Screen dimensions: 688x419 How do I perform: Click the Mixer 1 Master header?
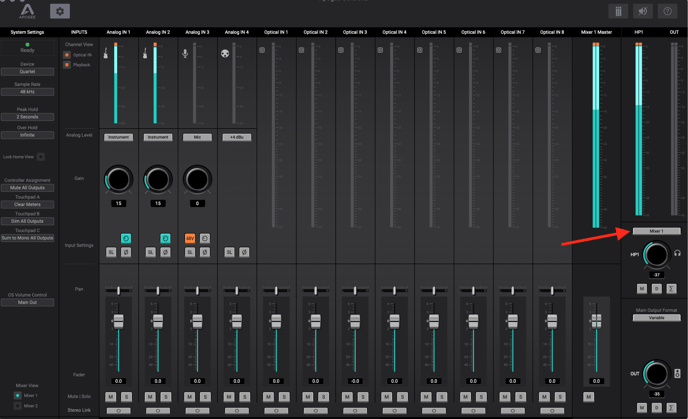[x=596, y=32]
